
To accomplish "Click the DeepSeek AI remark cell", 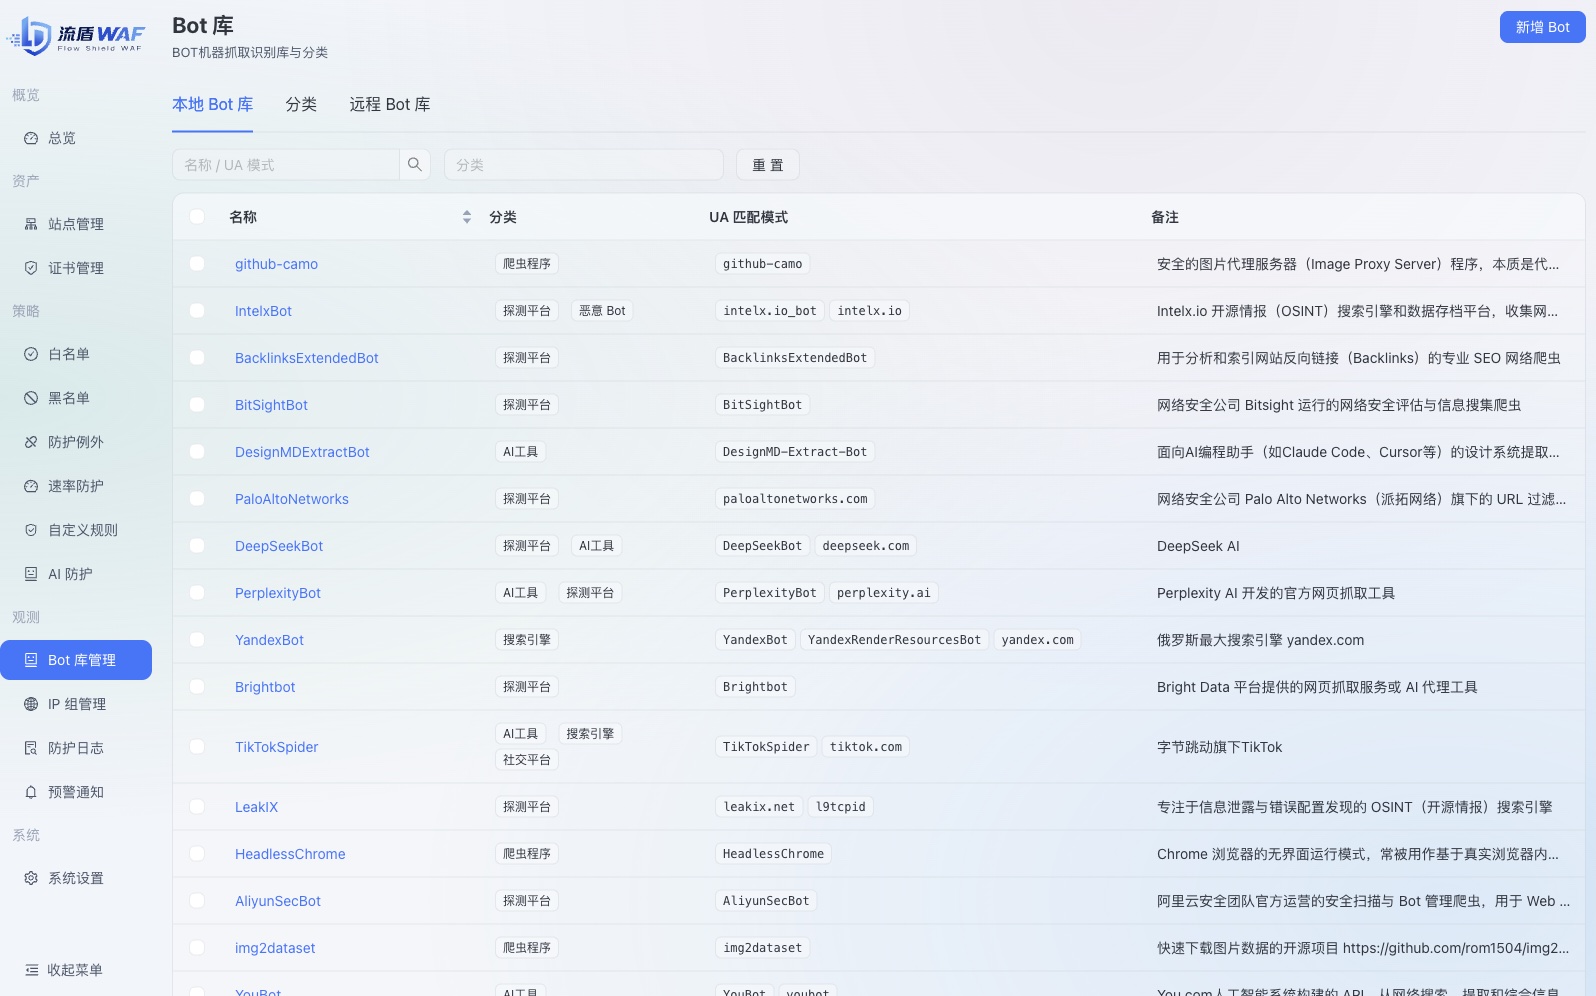I will (1198, 546).
